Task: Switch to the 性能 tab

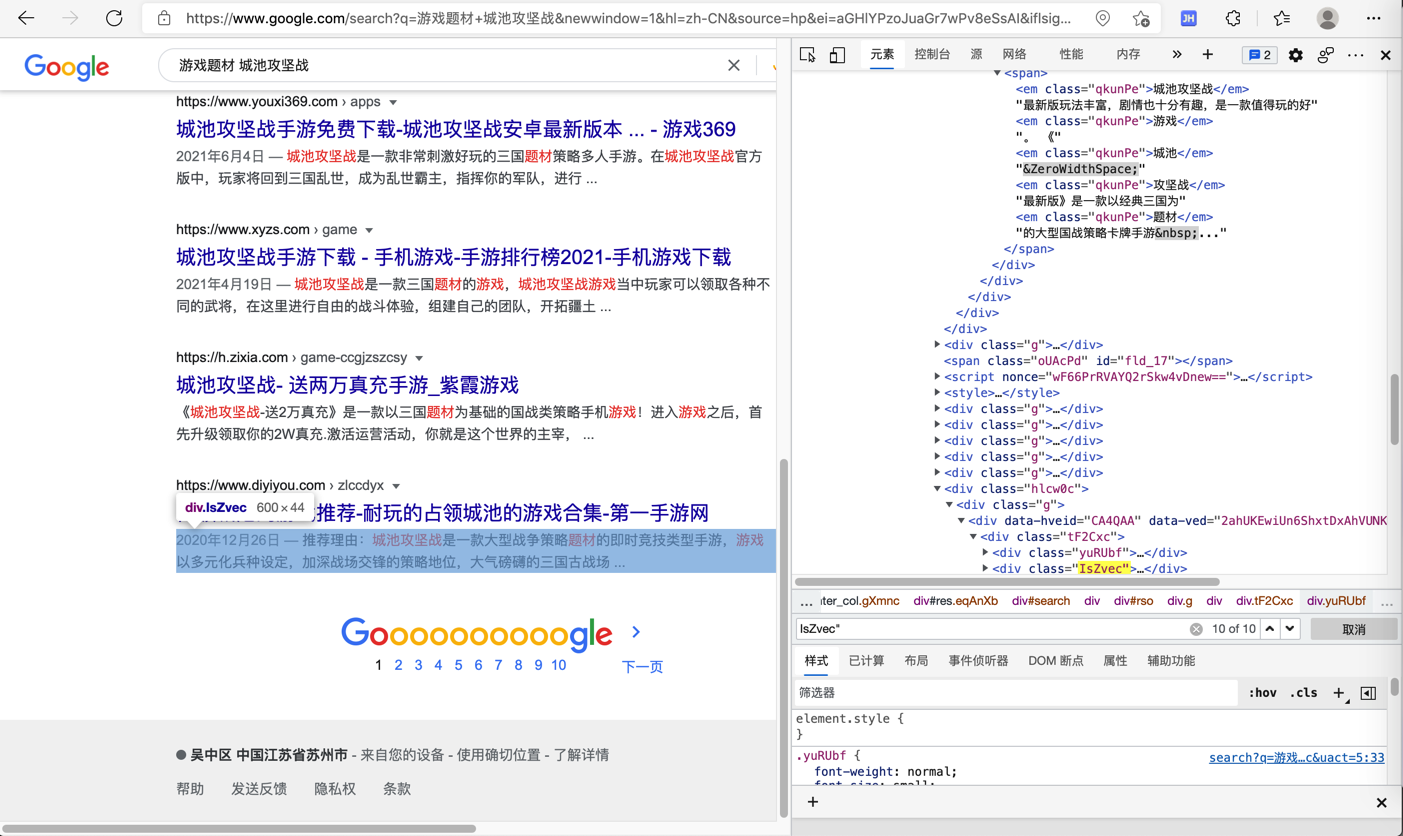Action: (x=1071, y=55)
